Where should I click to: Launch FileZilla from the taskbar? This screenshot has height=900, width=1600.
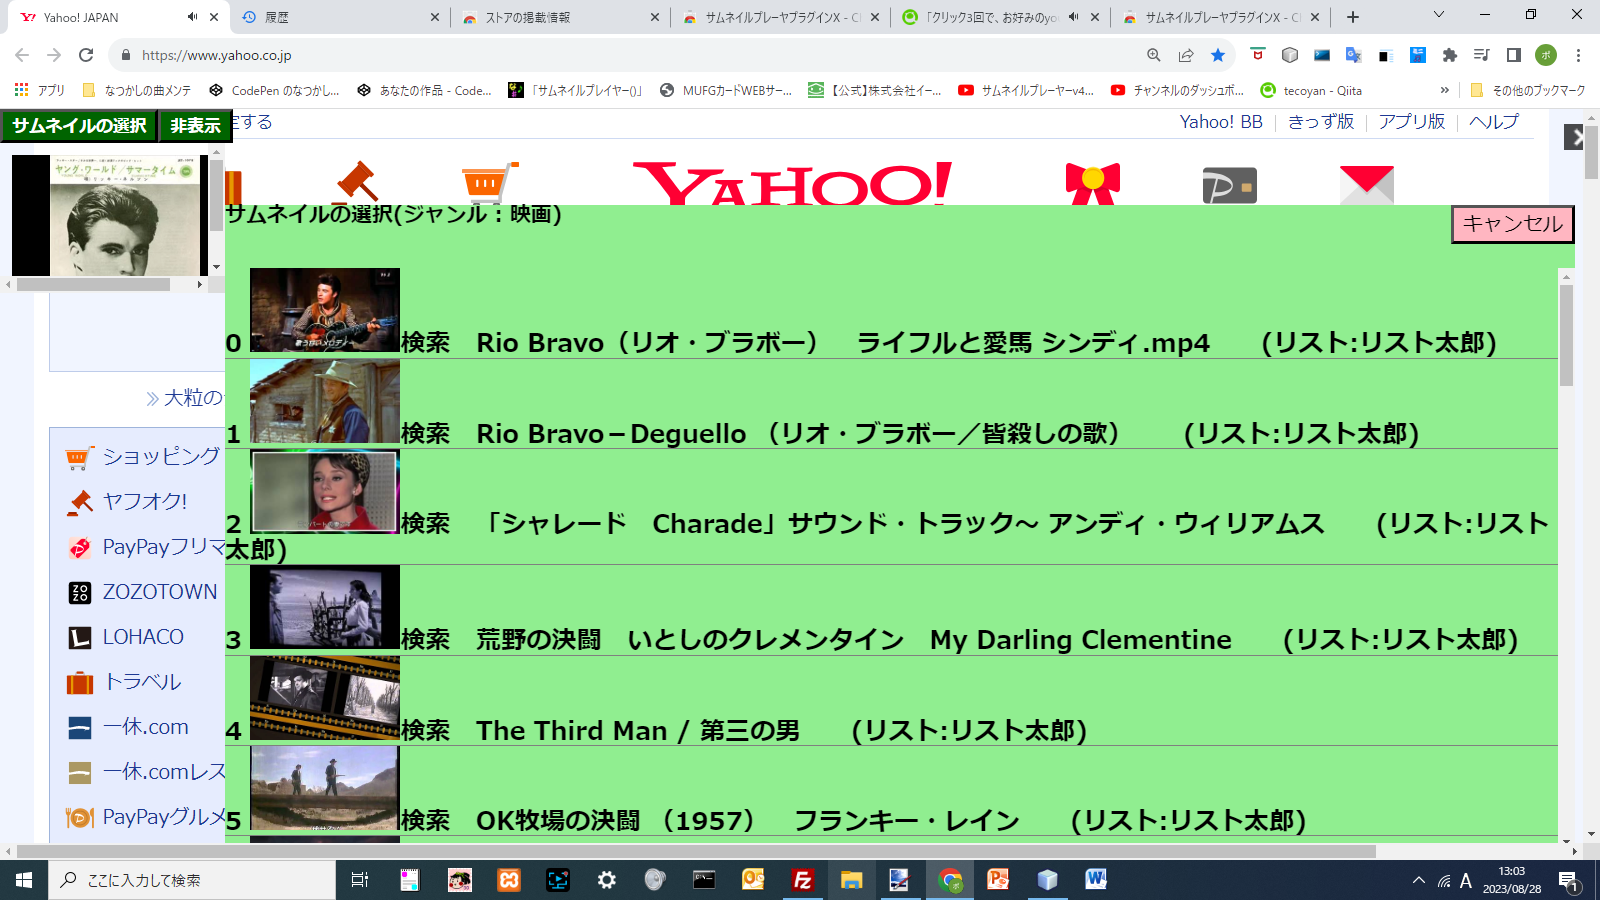[x=802, y=881]
